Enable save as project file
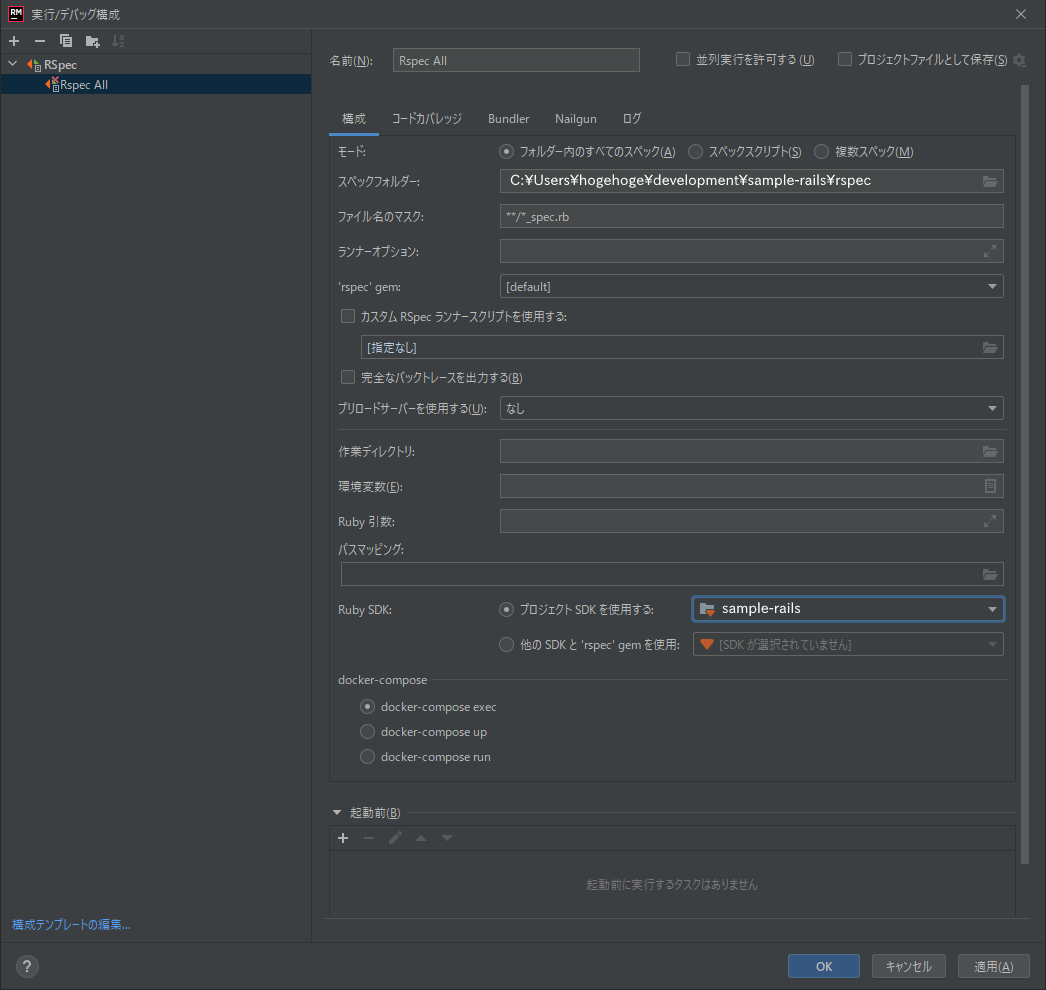 coord(845,59)
